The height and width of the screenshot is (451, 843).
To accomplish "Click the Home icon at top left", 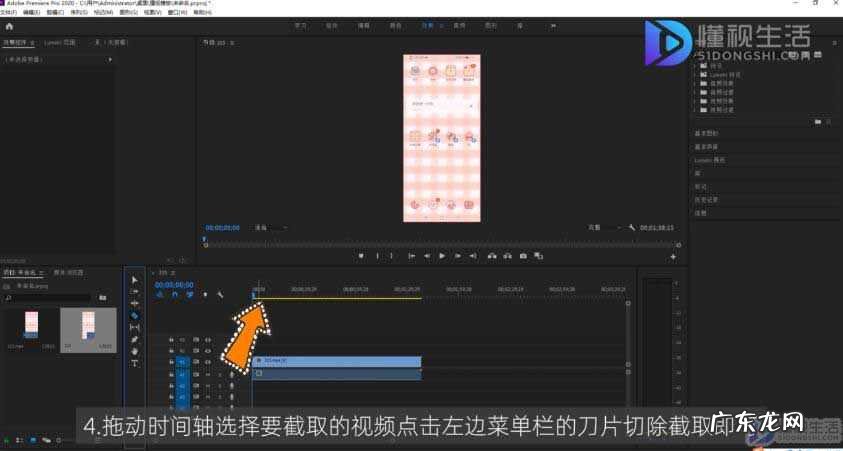I will coord(9,26).
